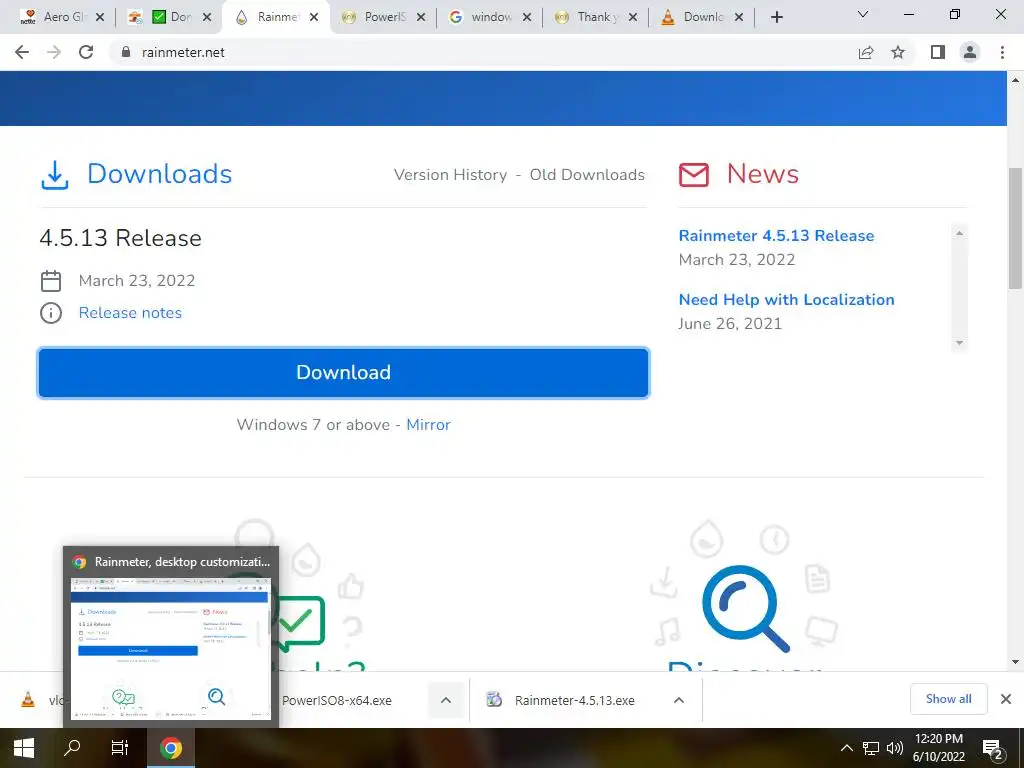Open the network tray icon
Image resolution: width=1024 pixels, height=768 pixels.
tap(871, 748)
